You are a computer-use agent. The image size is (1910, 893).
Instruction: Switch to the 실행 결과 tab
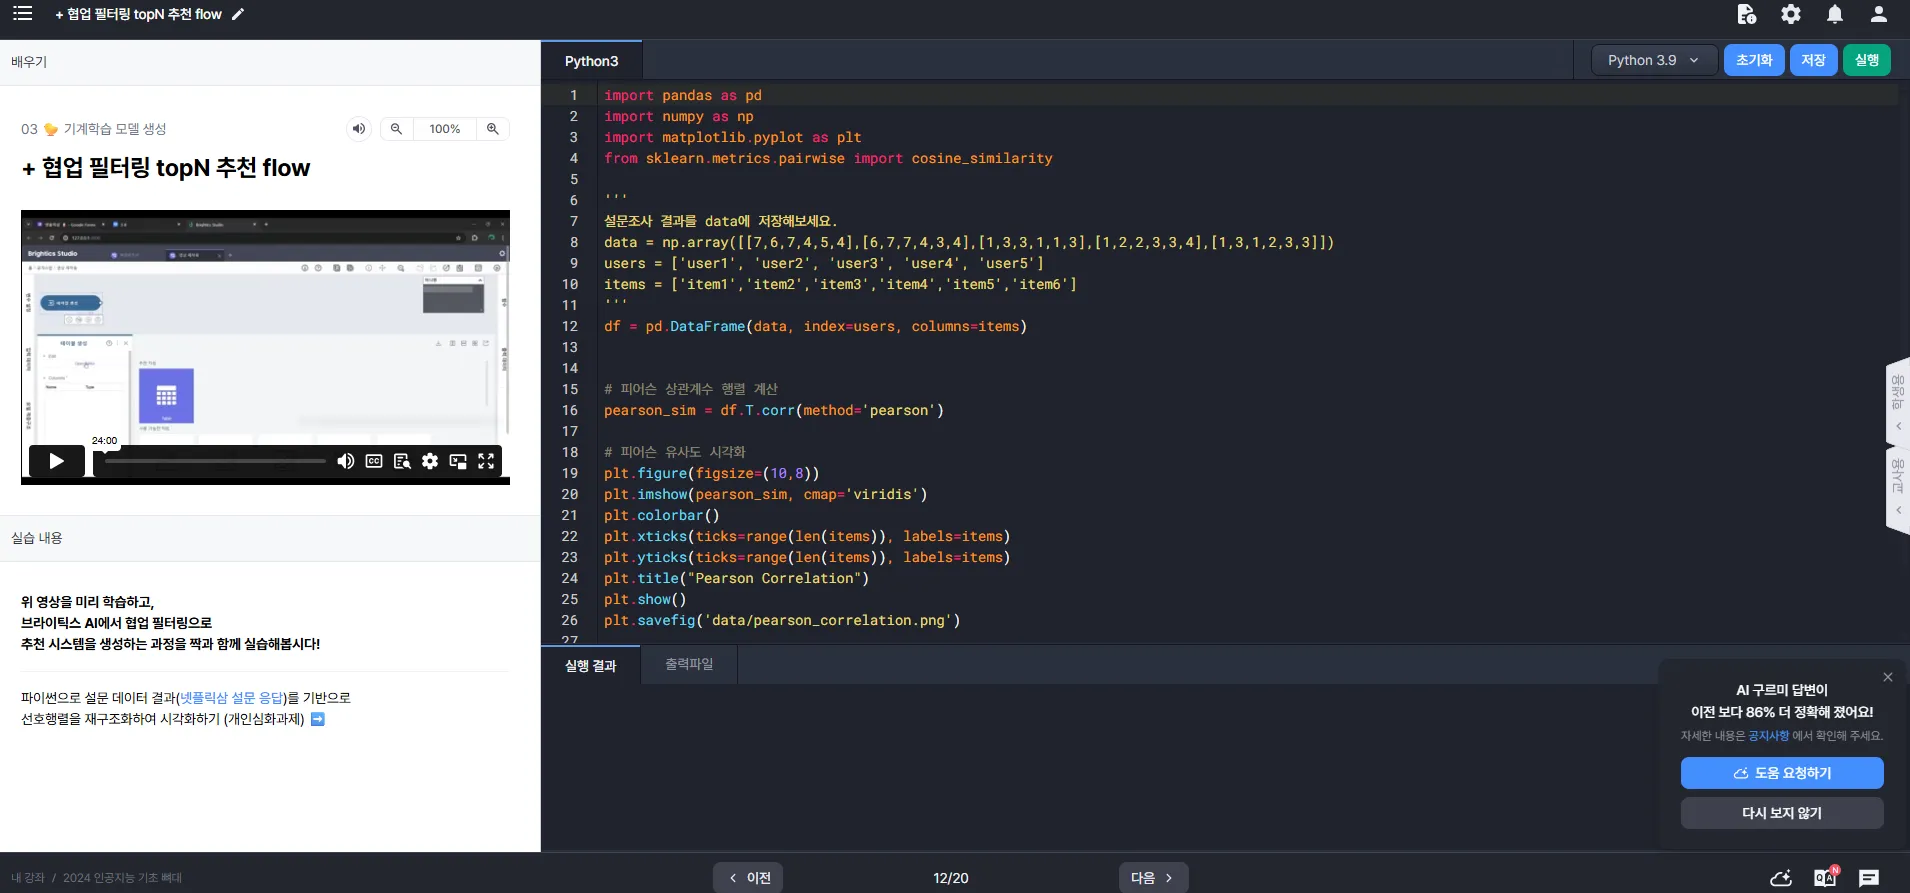[590, 665]
